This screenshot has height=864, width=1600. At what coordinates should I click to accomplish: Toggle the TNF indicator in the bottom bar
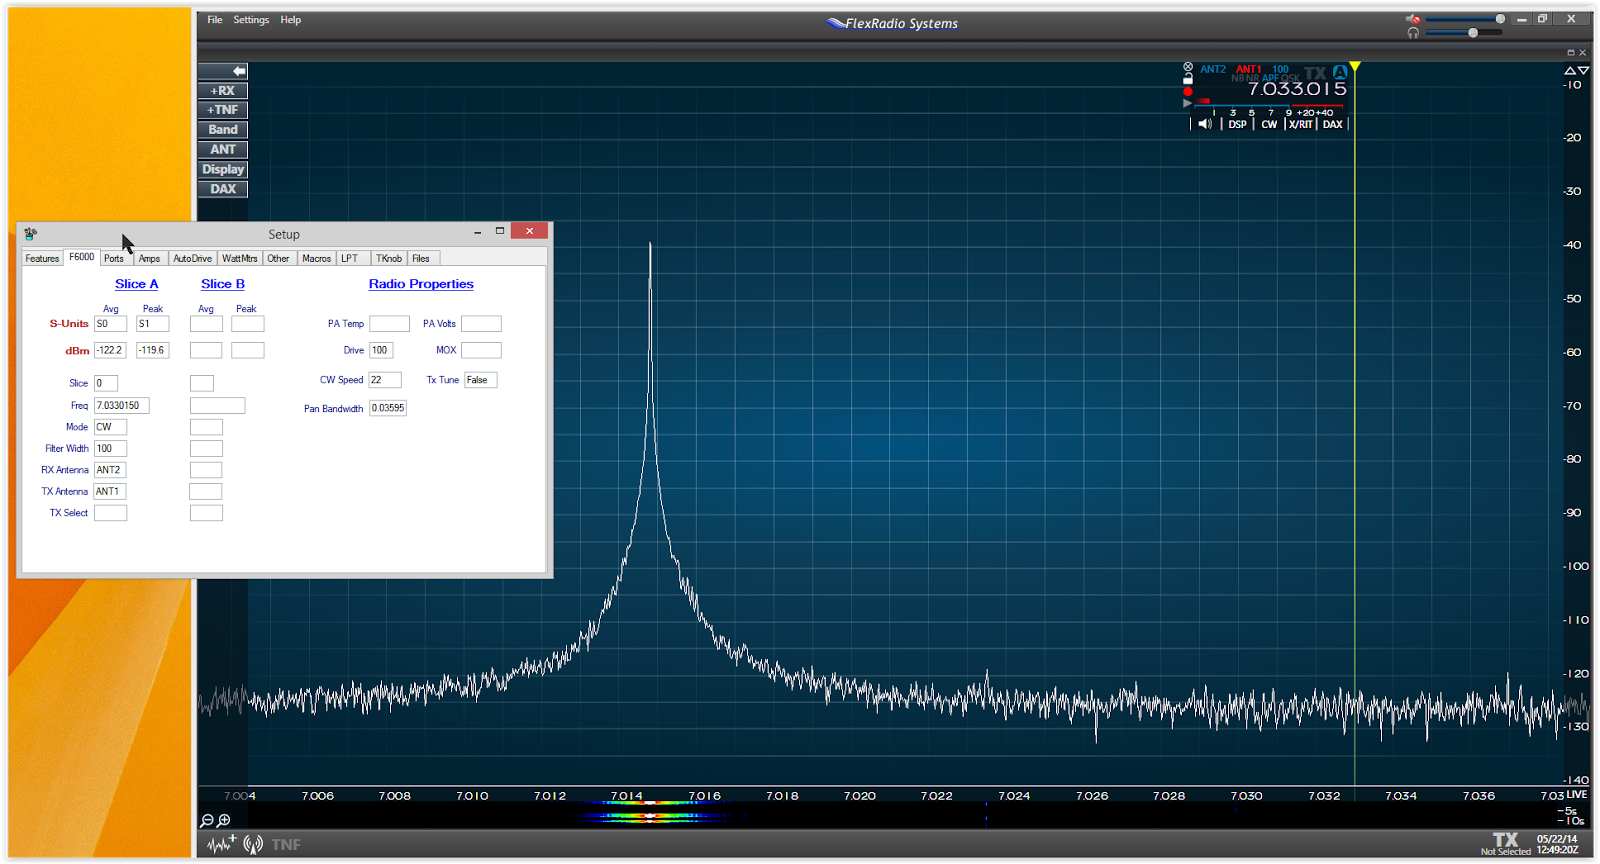click(286, 845)
